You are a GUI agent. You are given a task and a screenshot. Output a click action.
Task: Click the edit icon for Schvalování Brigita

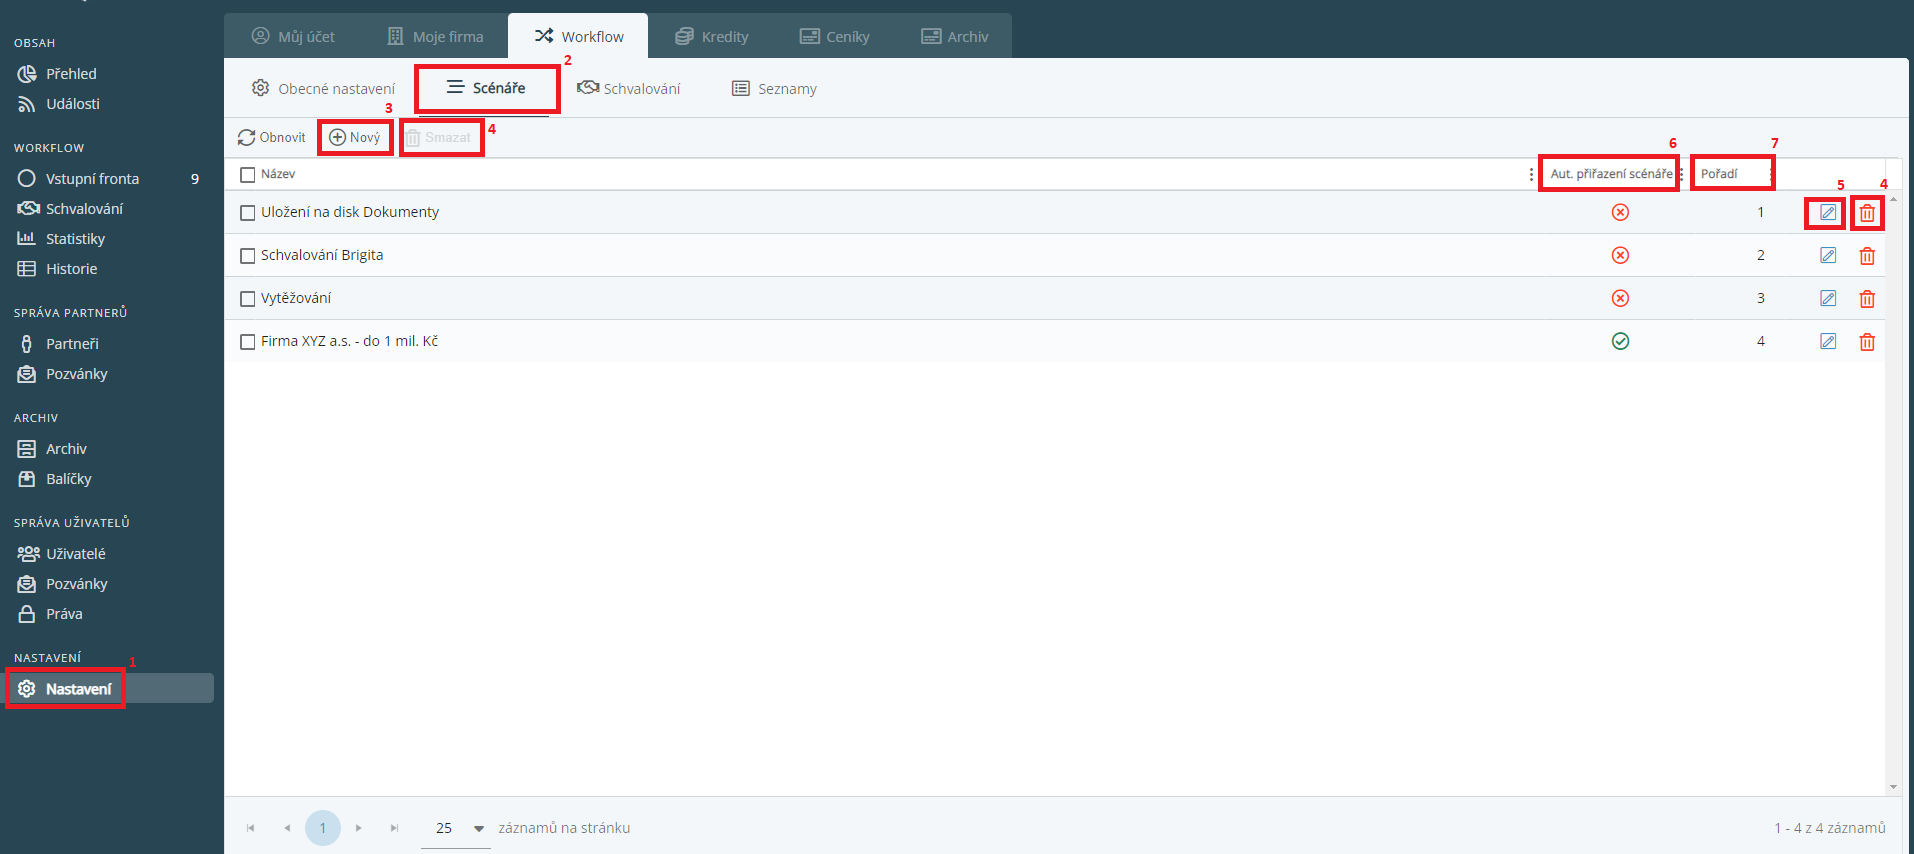click(1827, 256)
